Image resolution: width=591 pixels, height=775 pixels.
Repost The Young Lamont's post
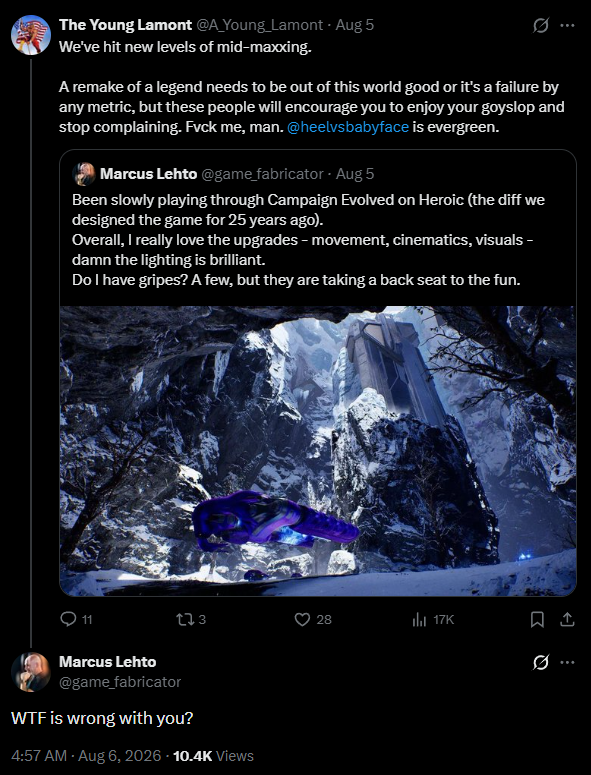tap(184, 619)
